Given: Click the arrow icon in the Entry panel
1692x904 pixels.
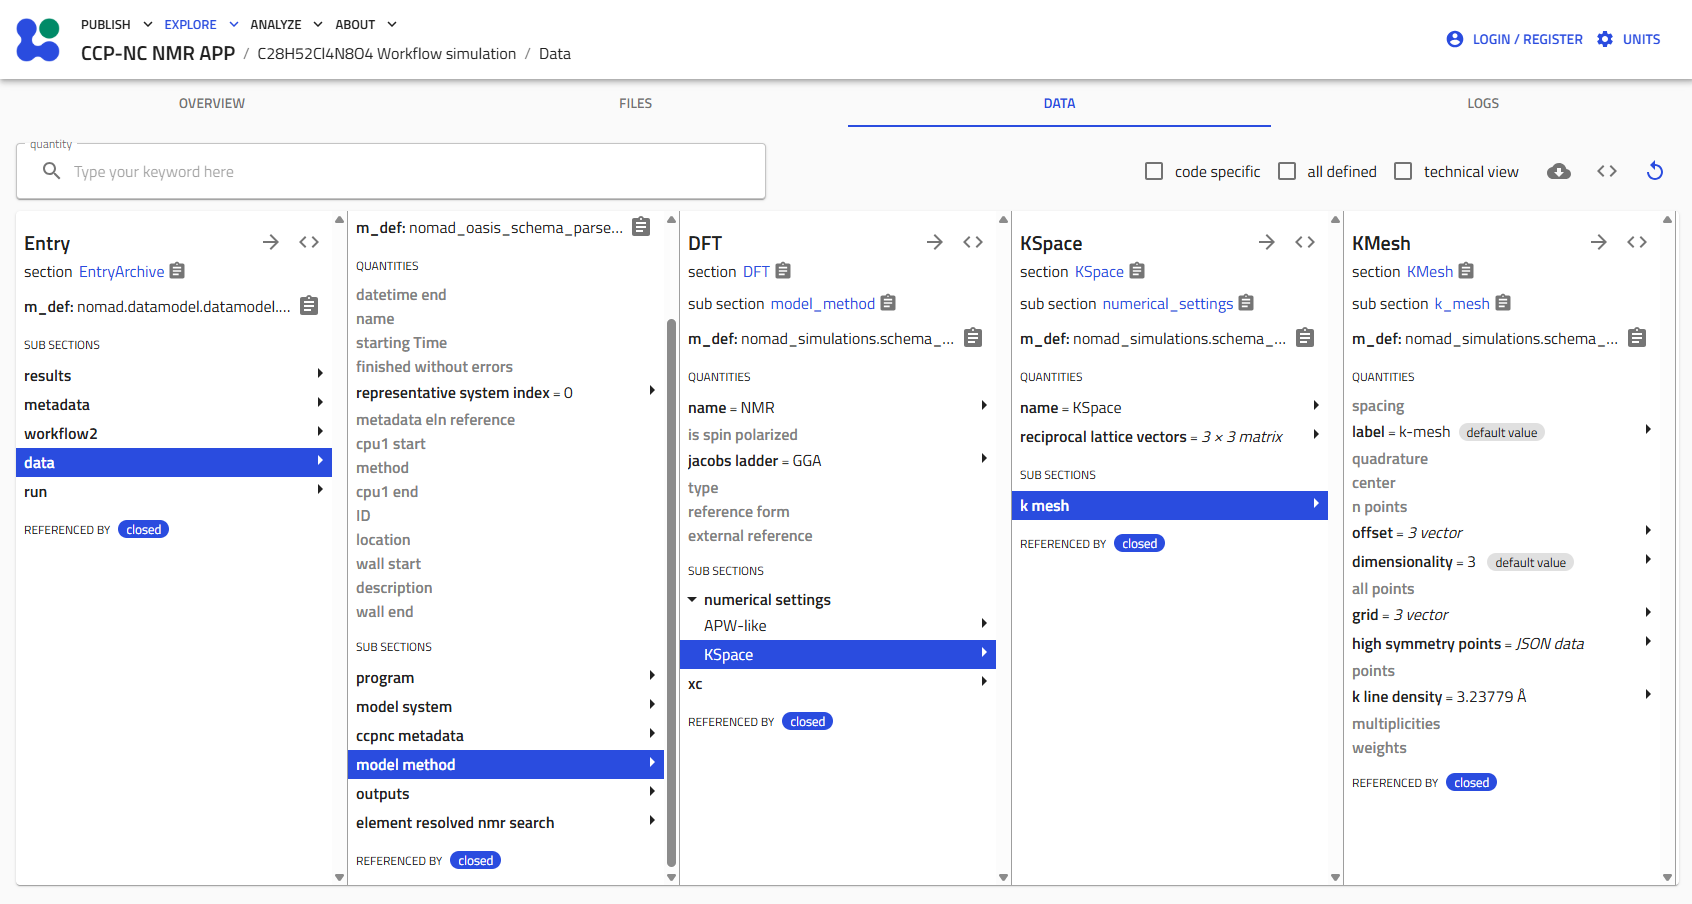Looking at the screenshot, I should coord(271,242).
